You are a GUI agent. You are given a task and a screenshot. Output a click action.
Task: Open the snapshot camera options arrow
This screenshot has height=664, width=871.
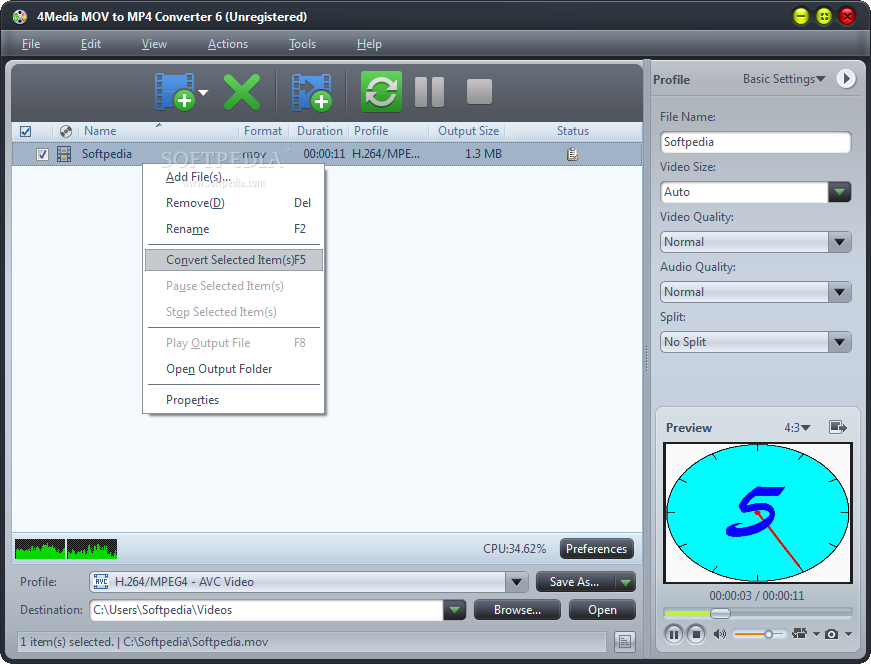point(848,634)
